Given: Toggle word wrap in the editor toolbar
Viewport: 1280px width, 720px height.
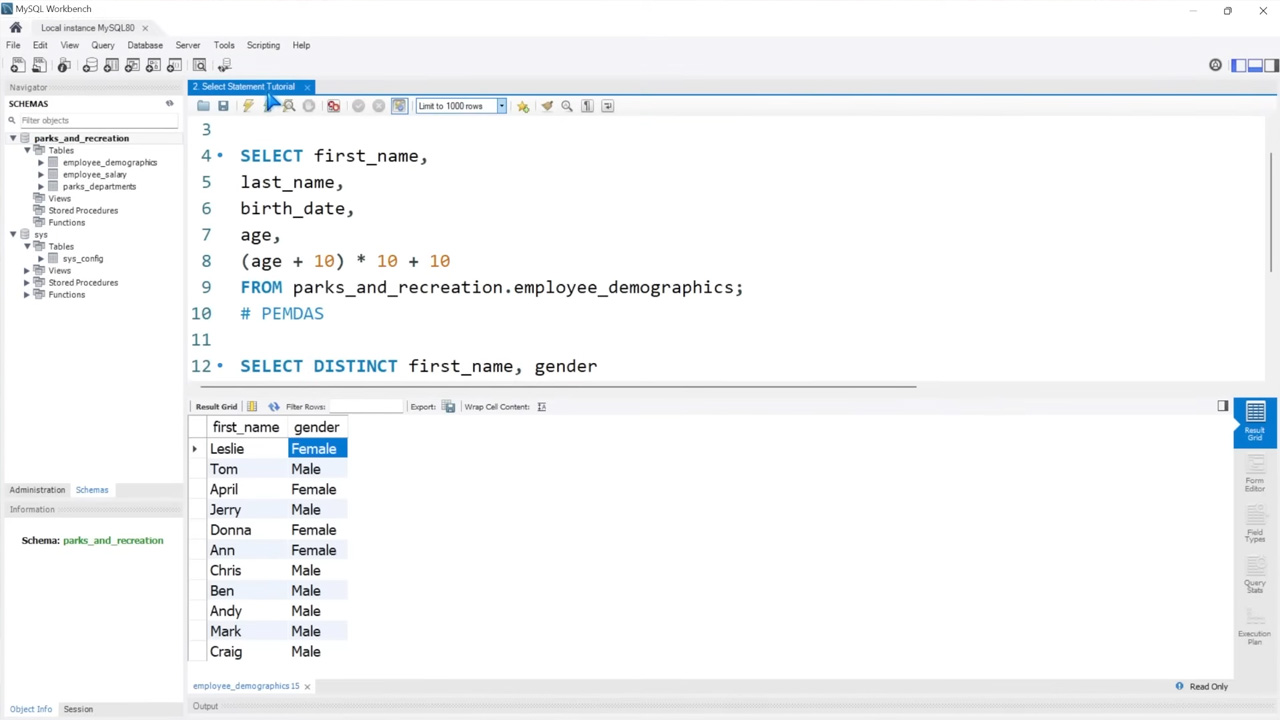Looking at the screenshot, I should click(608, 106).
